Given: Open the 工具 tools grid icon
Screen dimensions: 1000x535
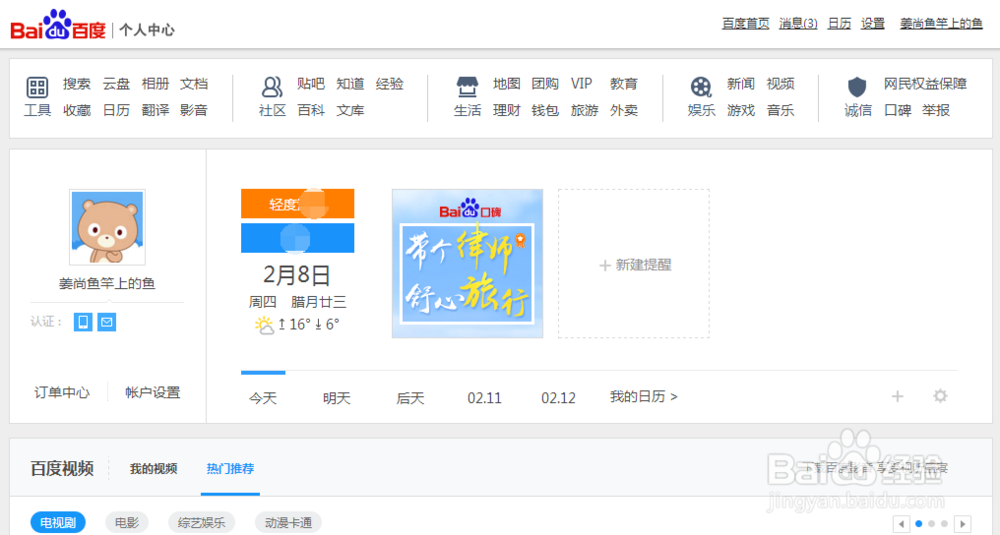Looking at the screenshot, I should pyautogui.click(x=37, y=87).
